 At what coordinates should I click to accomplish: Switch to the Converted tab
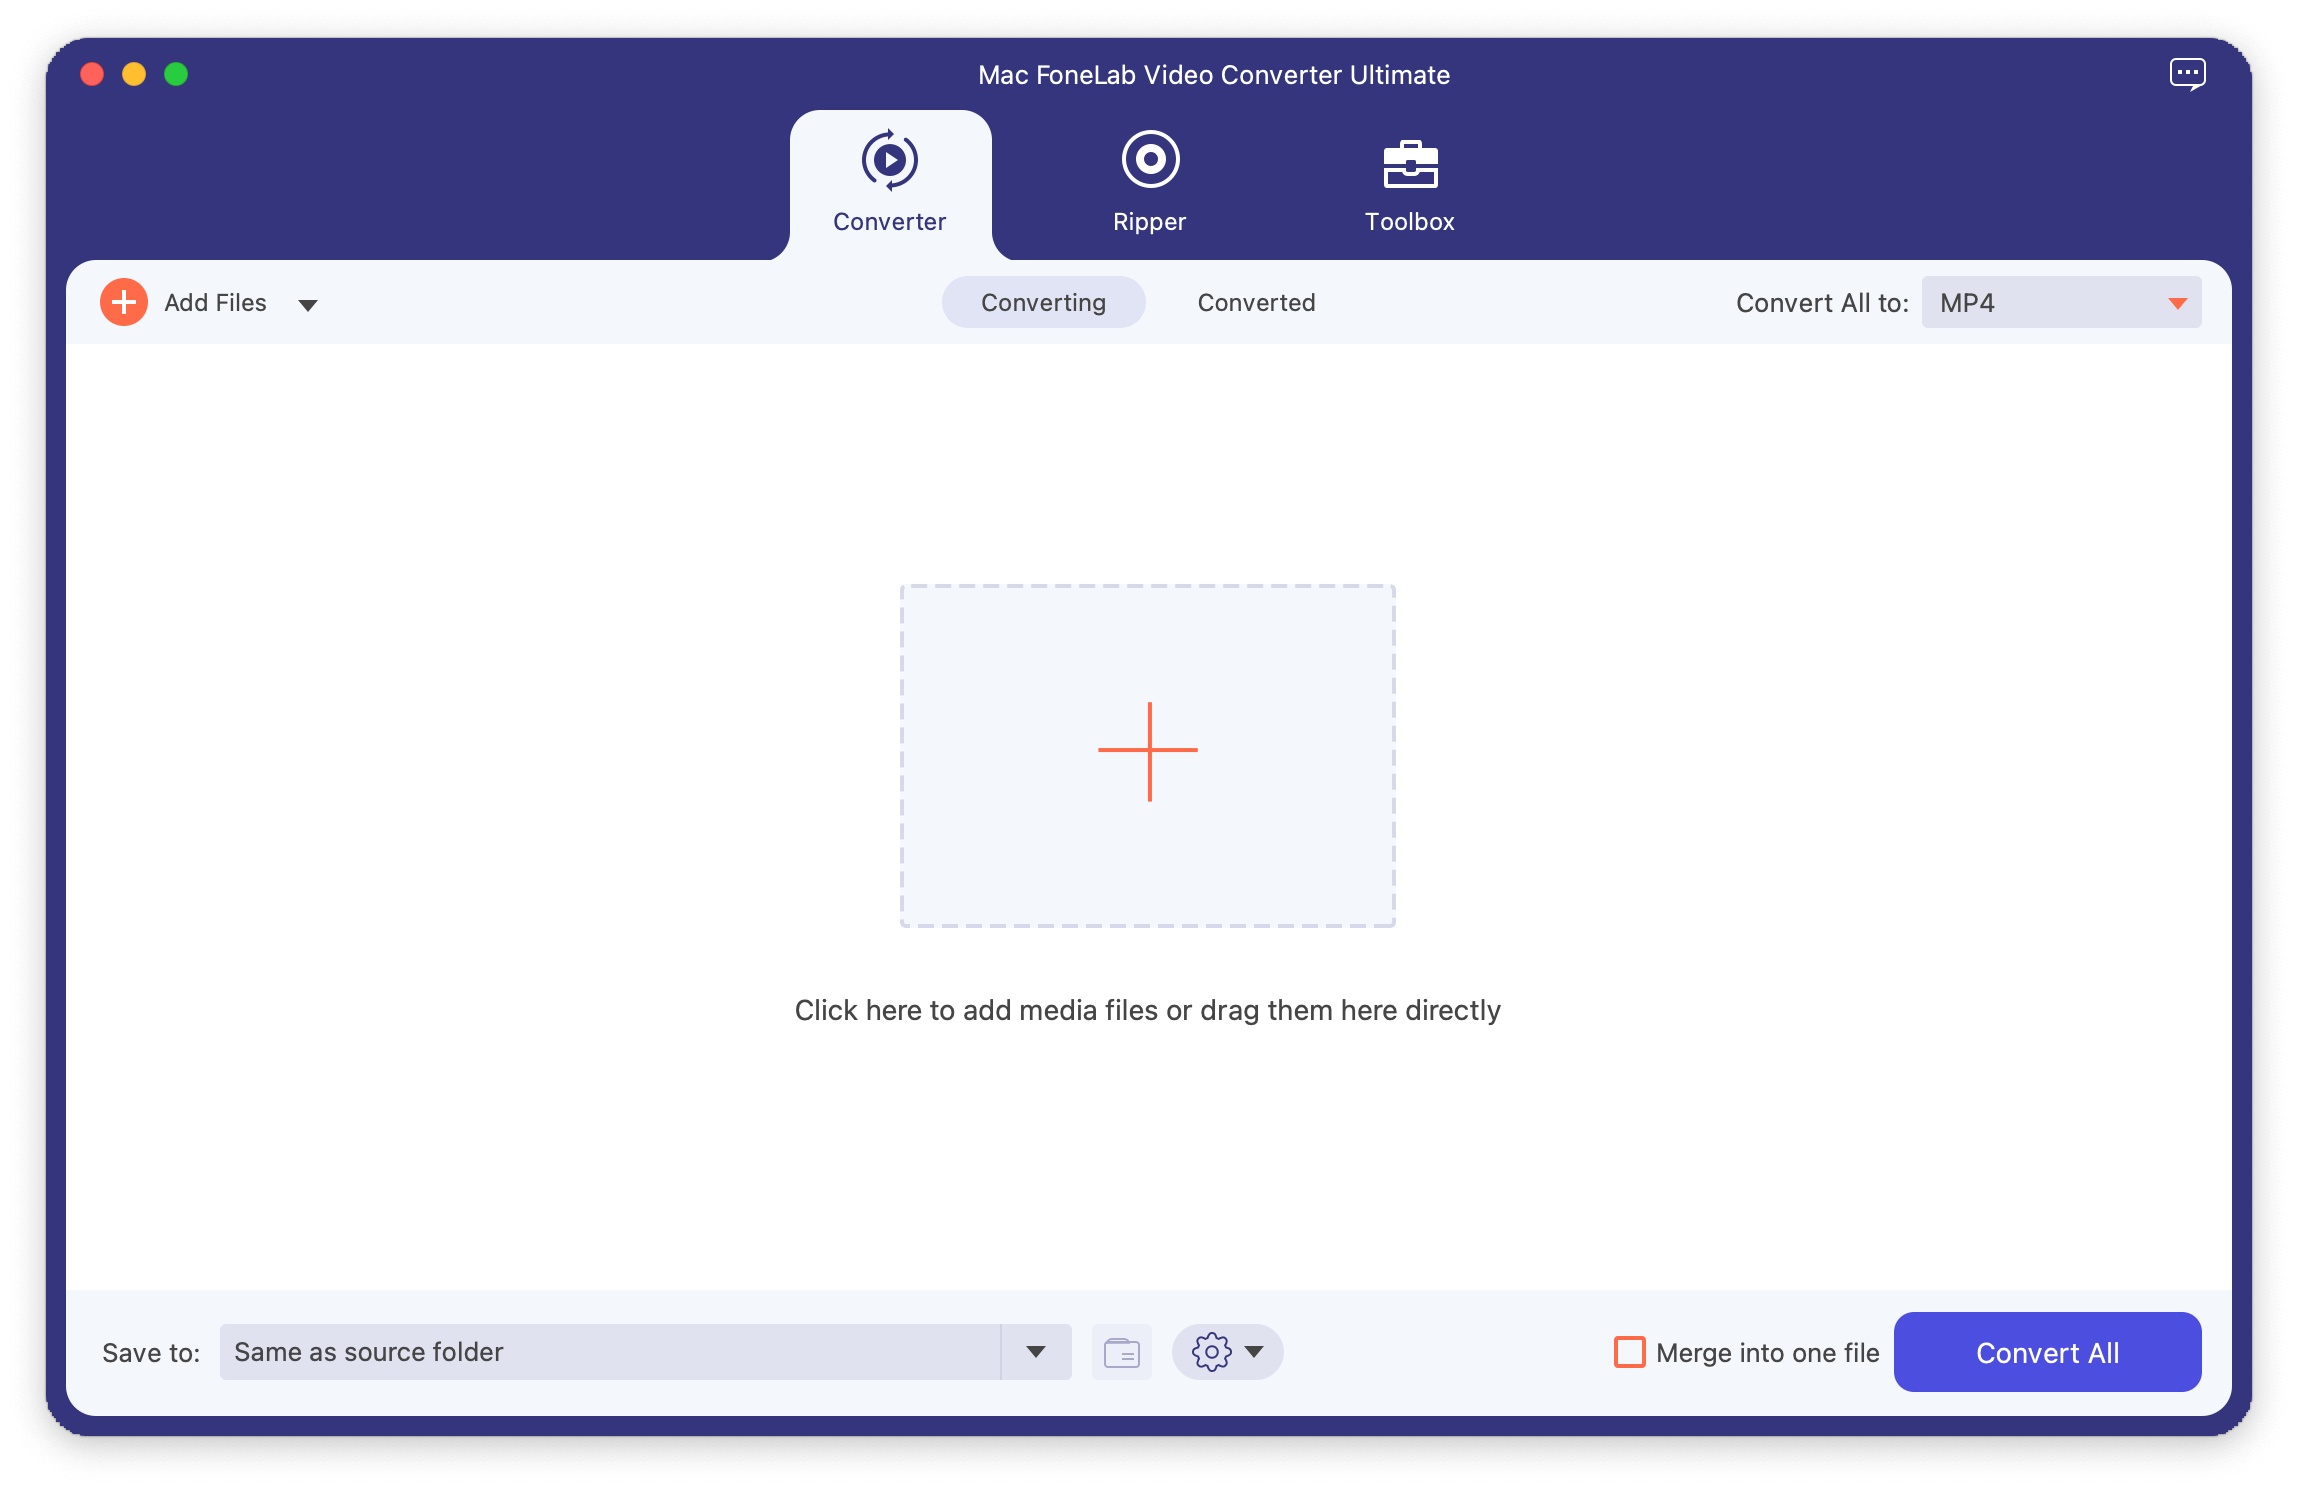point(1256,303)
